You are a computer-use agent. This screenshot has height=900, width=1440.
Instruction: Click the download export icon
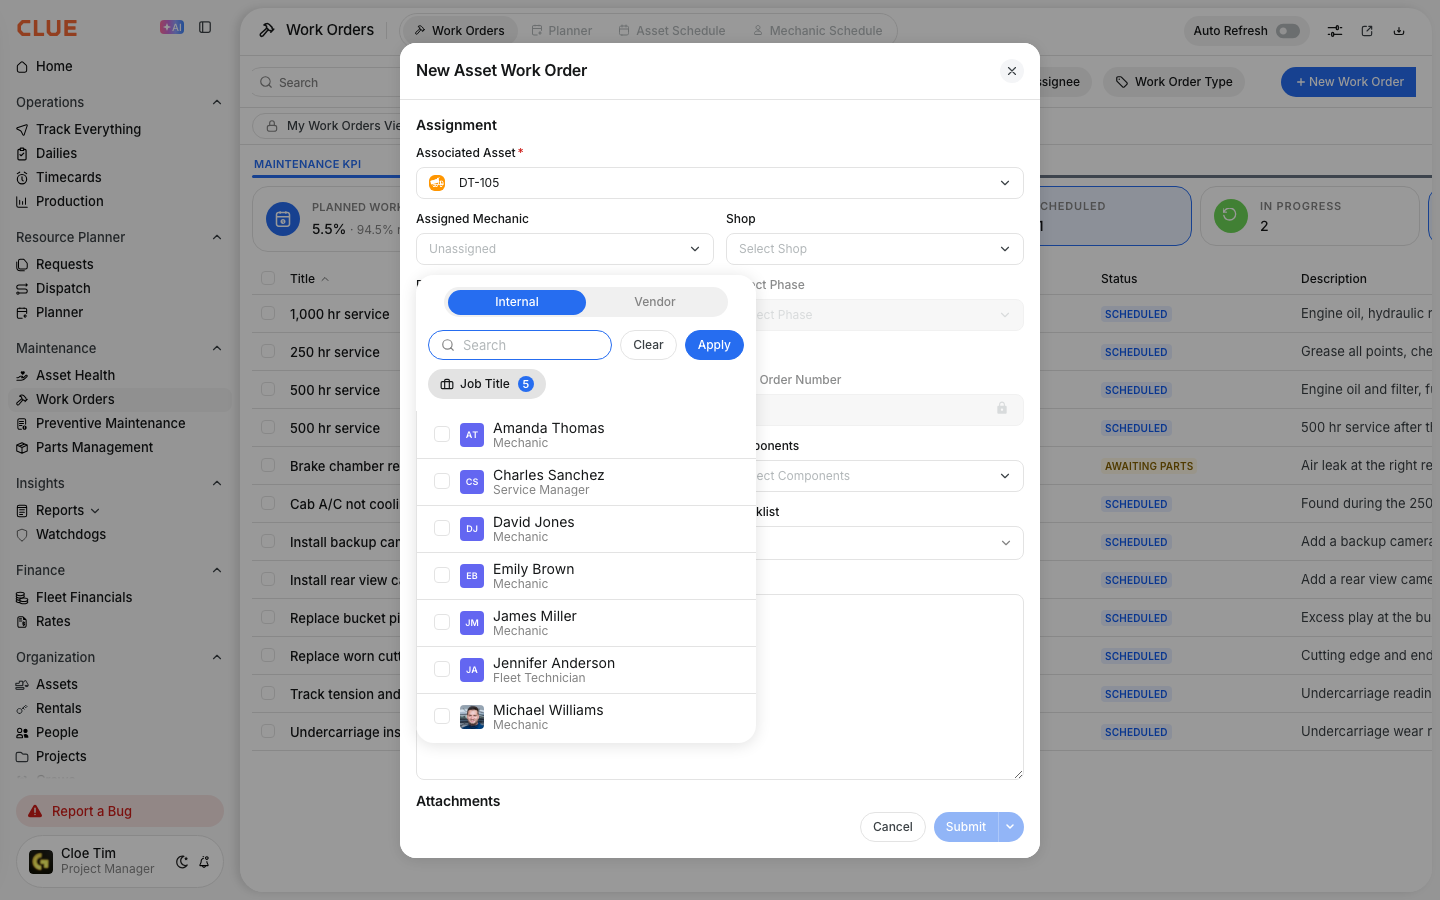click(x=1399, y=31)
